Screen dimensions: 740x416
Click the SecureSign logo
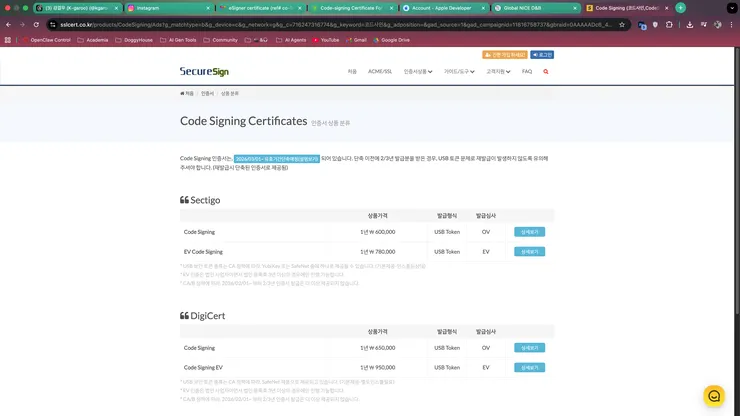[204, 72]
